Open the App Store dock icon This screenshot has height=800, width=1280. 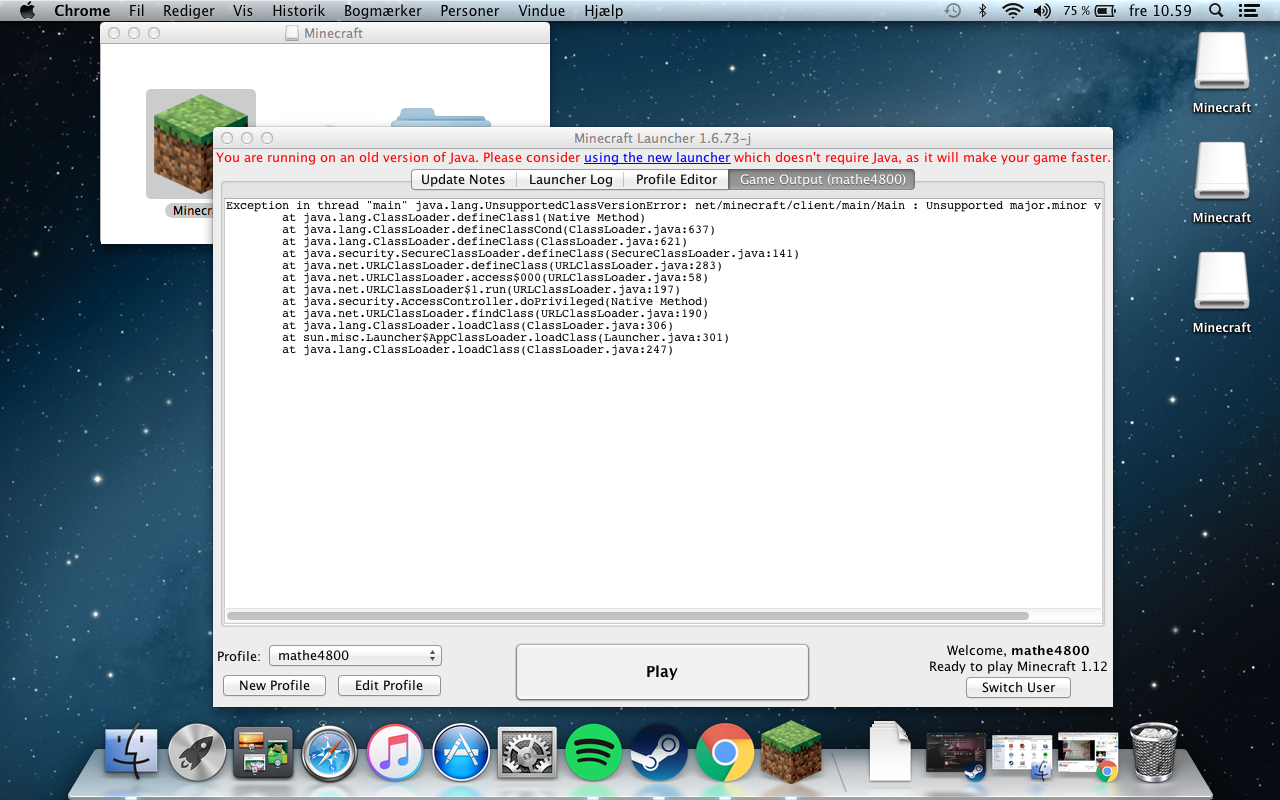[461, 752]
